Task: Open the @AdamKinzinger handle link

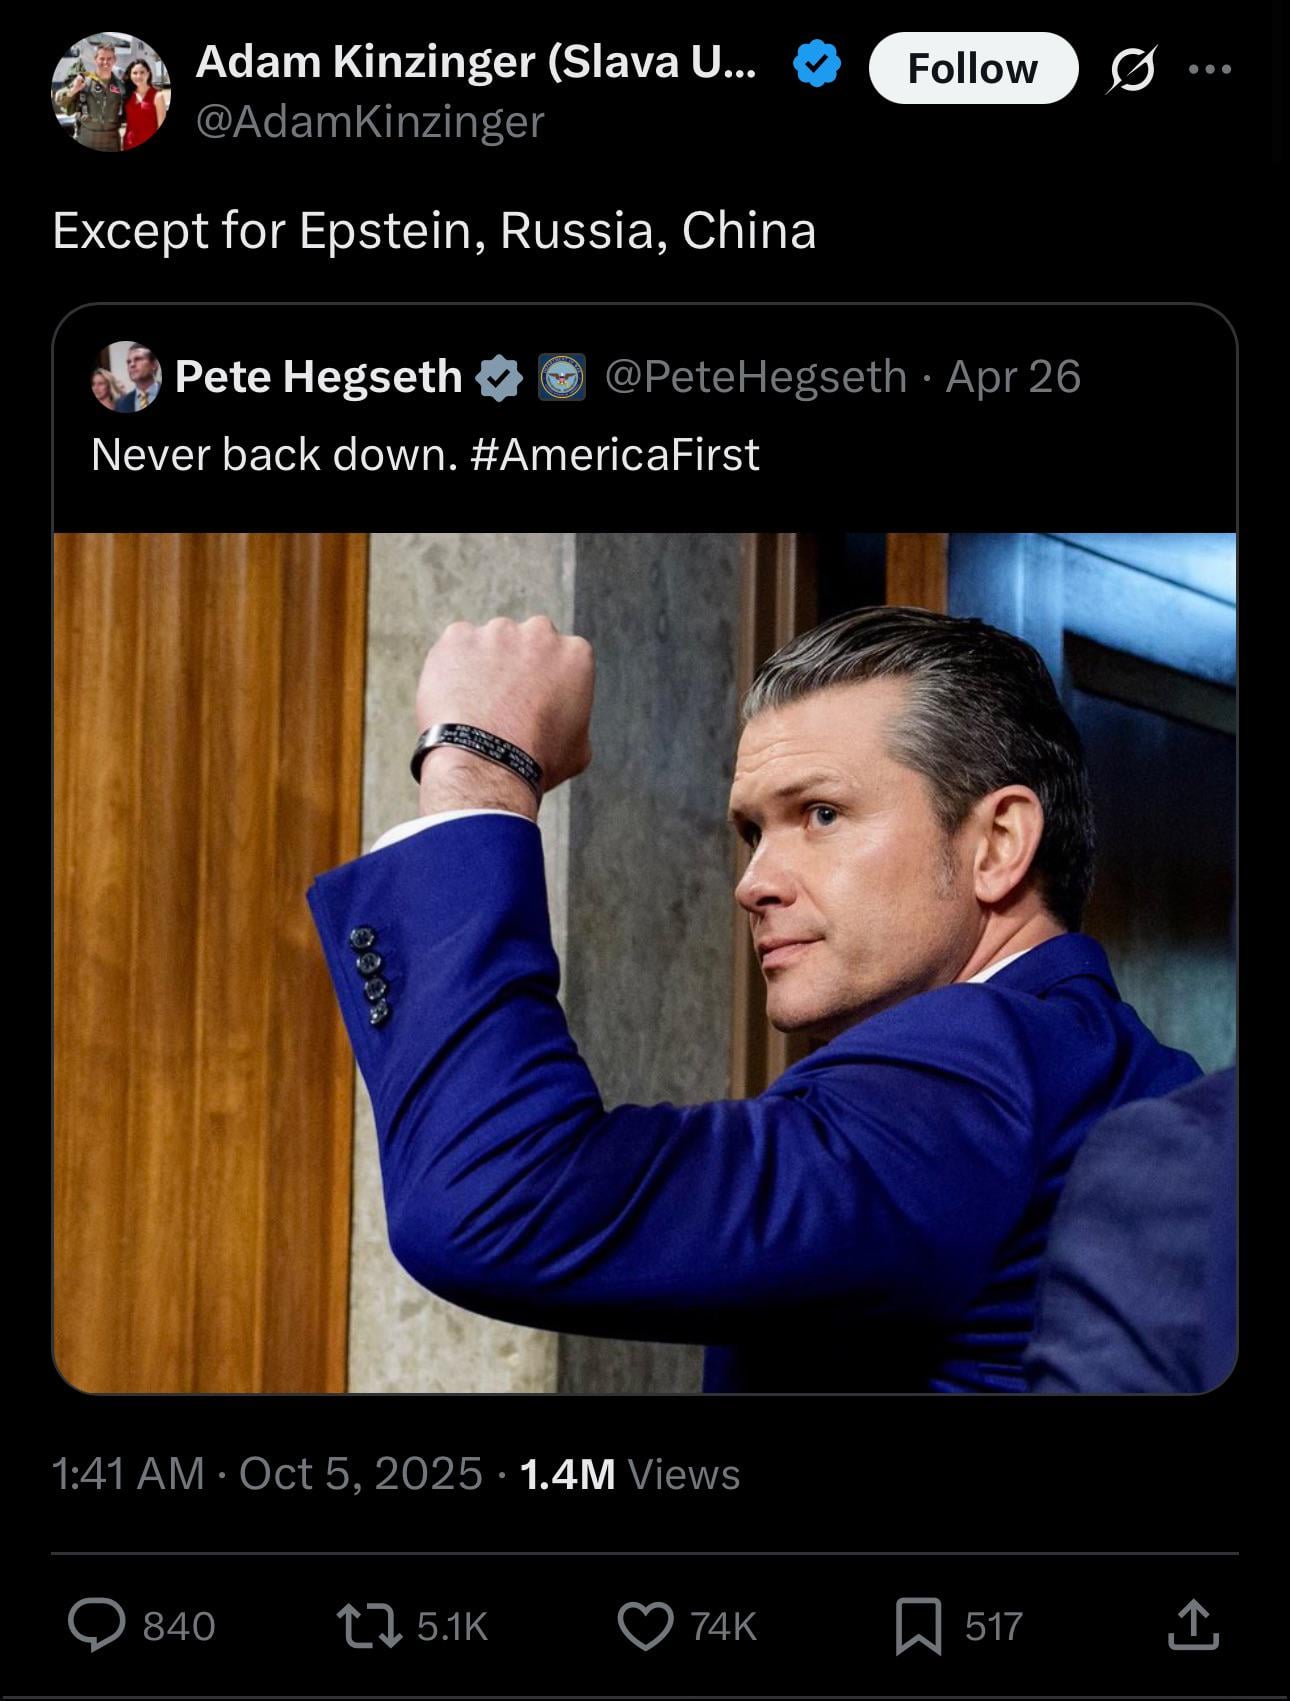Action: [x=370, y=122]
